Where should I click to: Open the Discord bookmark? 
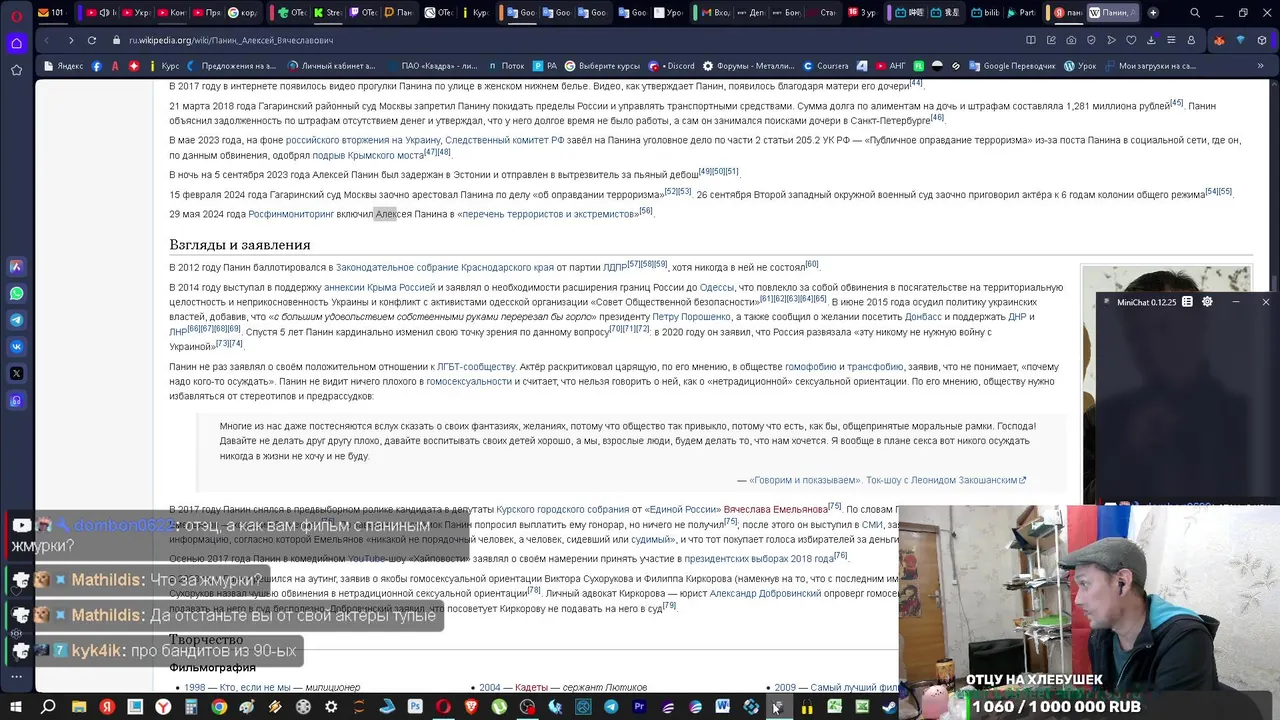point(672,66)
